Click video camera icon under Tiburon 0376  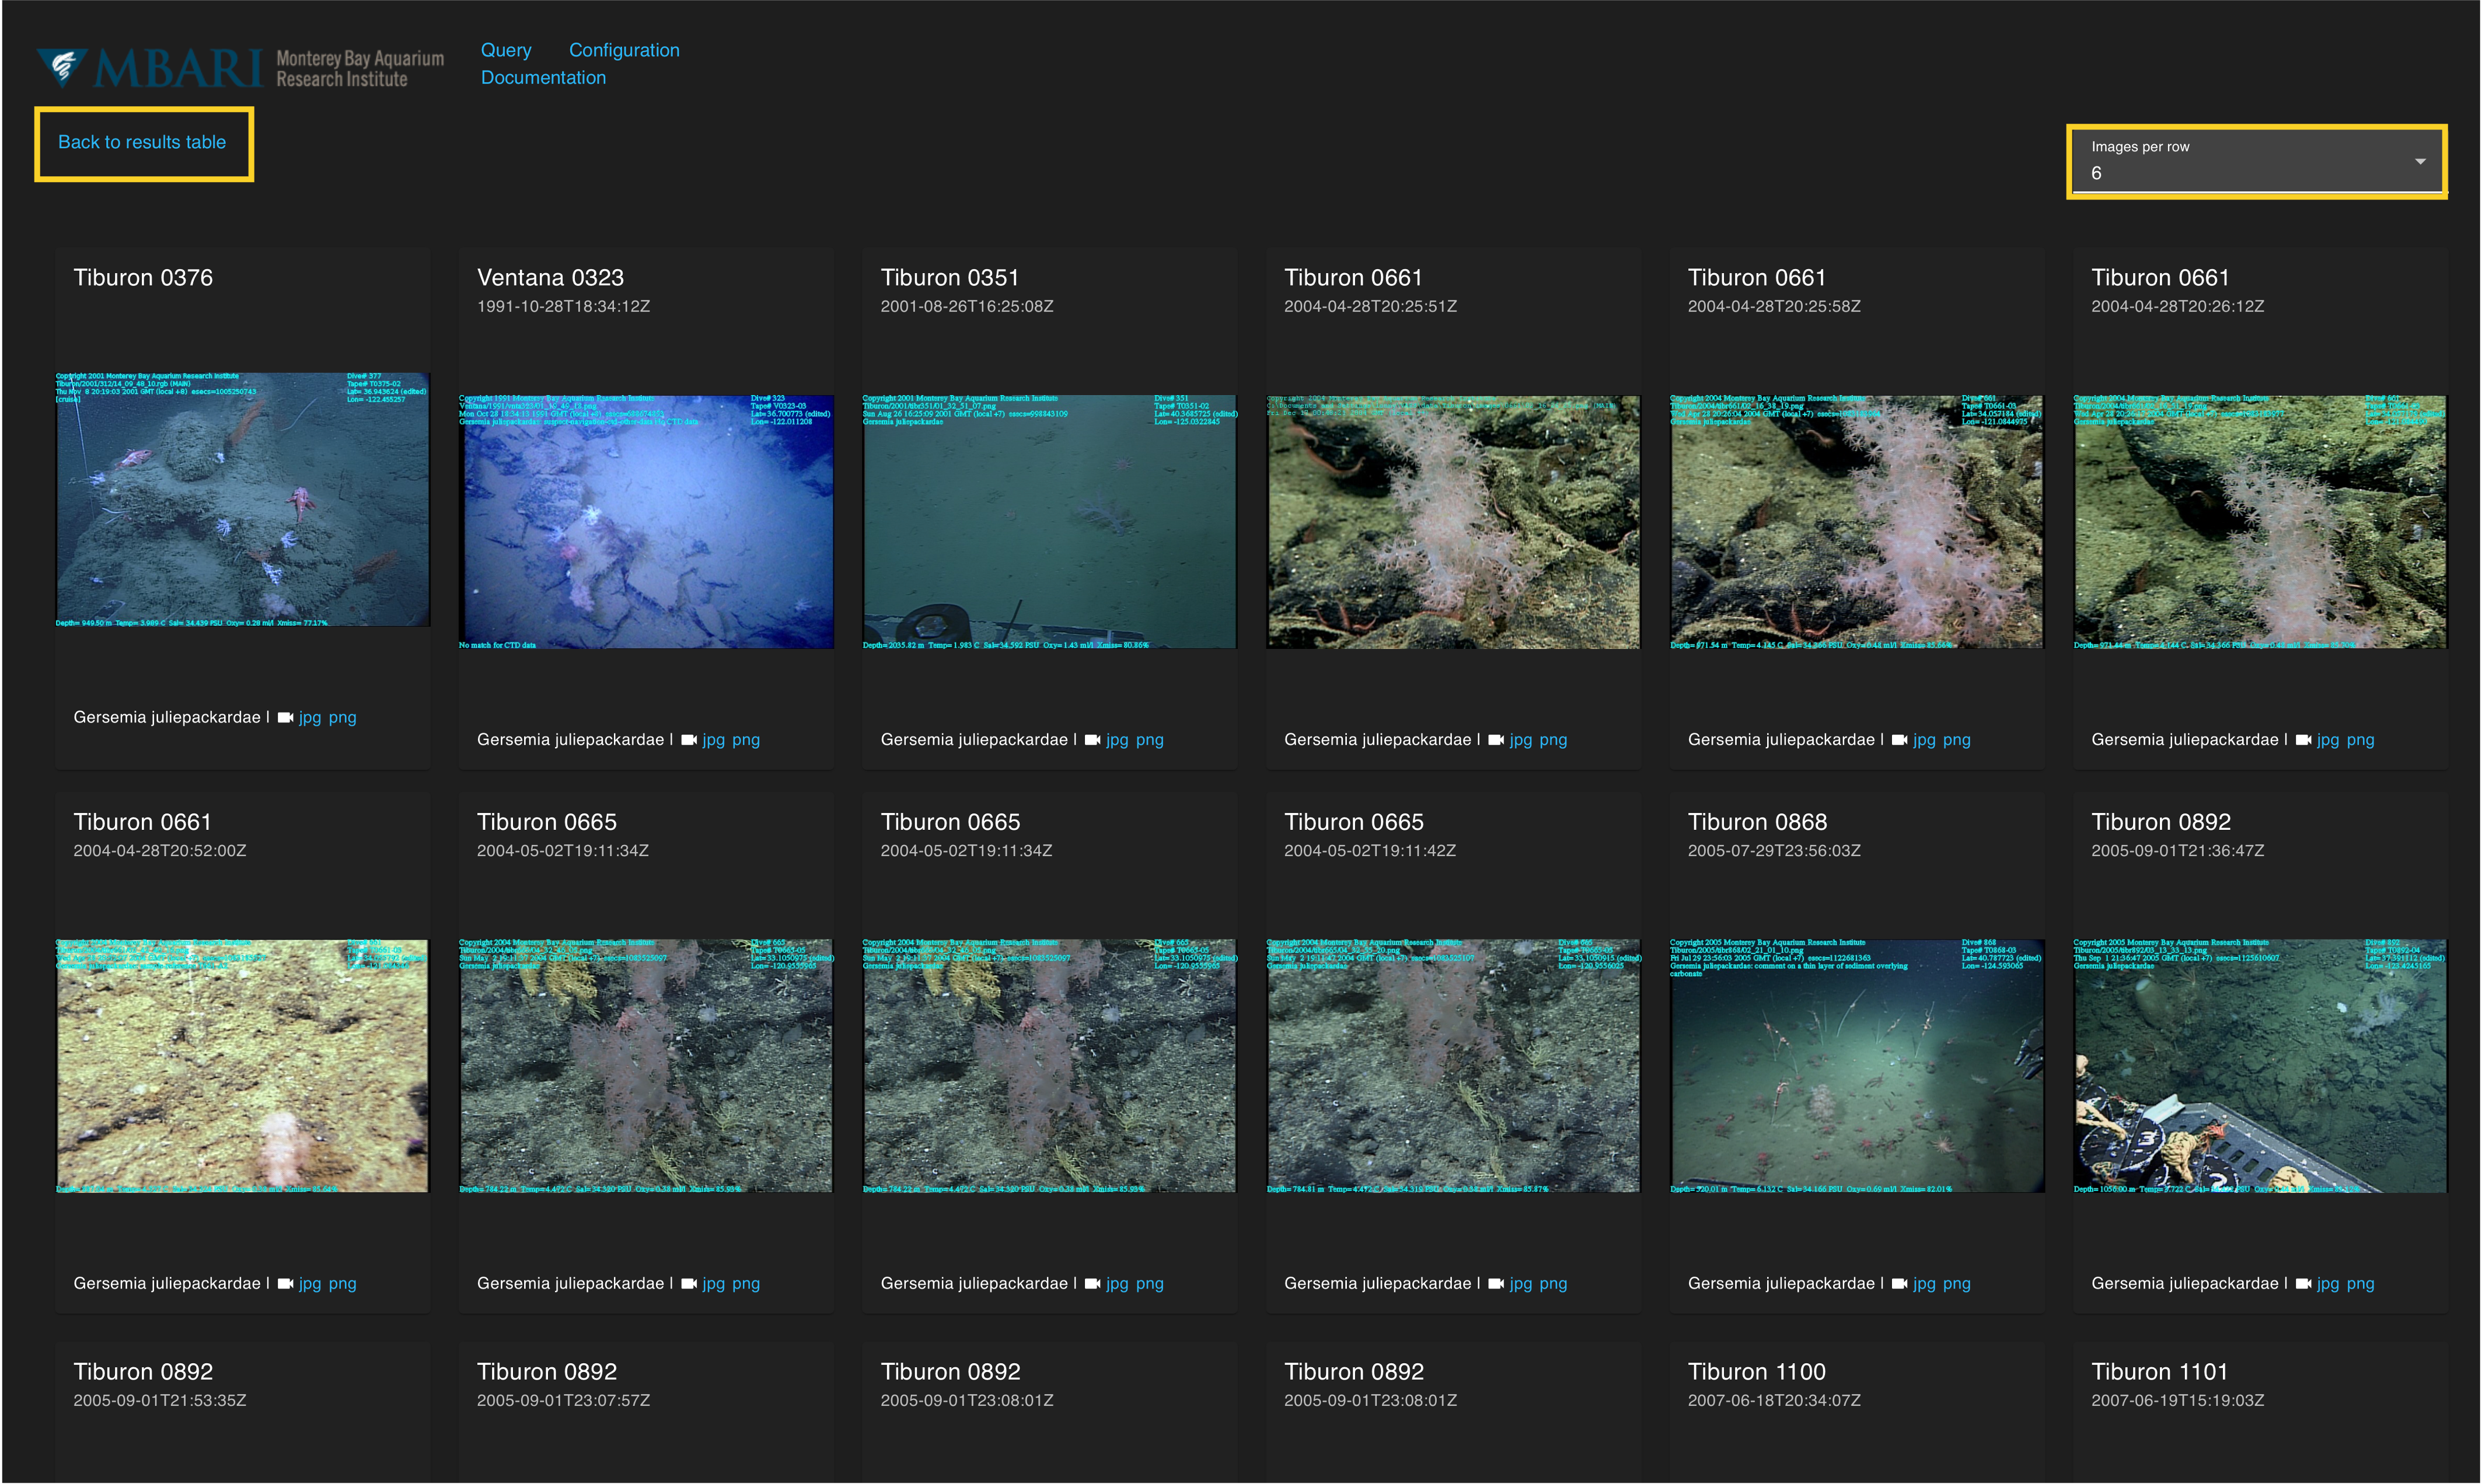tap(285, 717)
